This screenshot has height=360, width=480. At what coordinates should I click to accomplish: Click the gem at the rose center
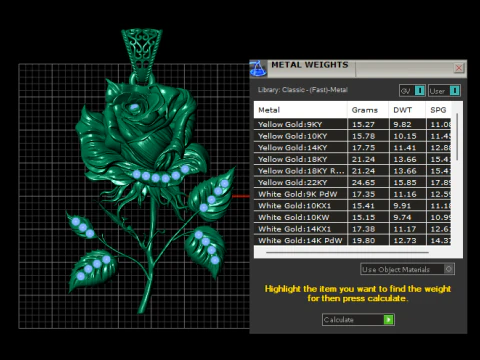pyautogui.click(x=134, y=107)
